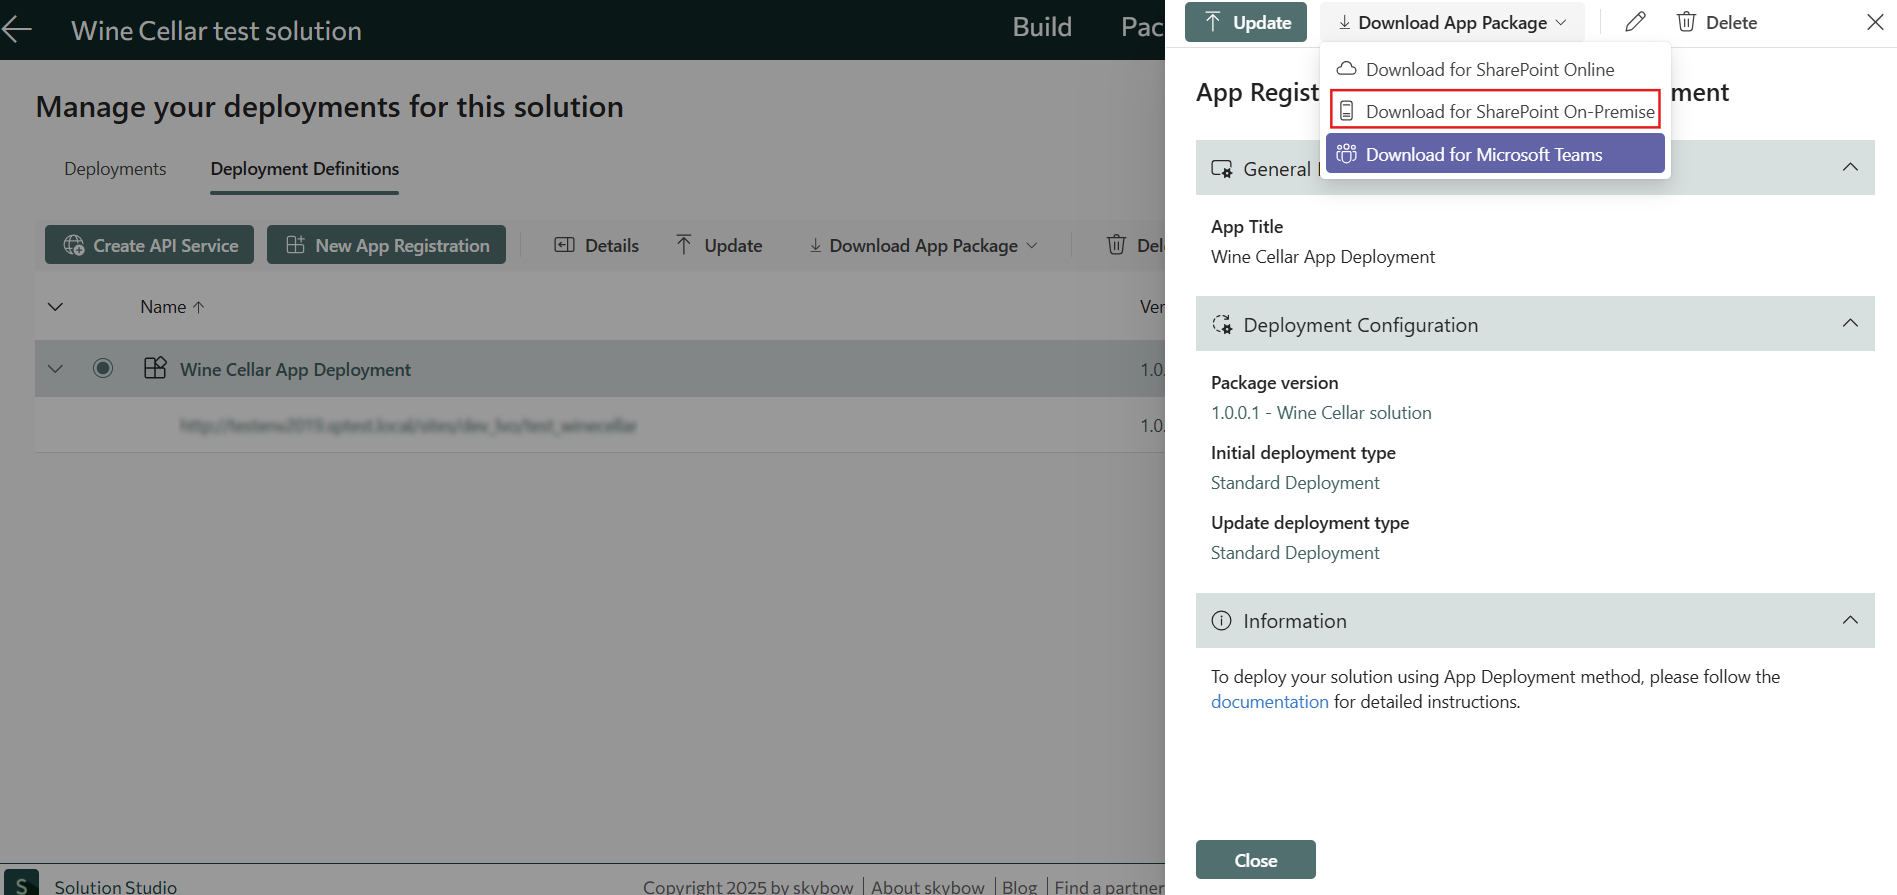Click the Update button in panel

[1245, 22]
